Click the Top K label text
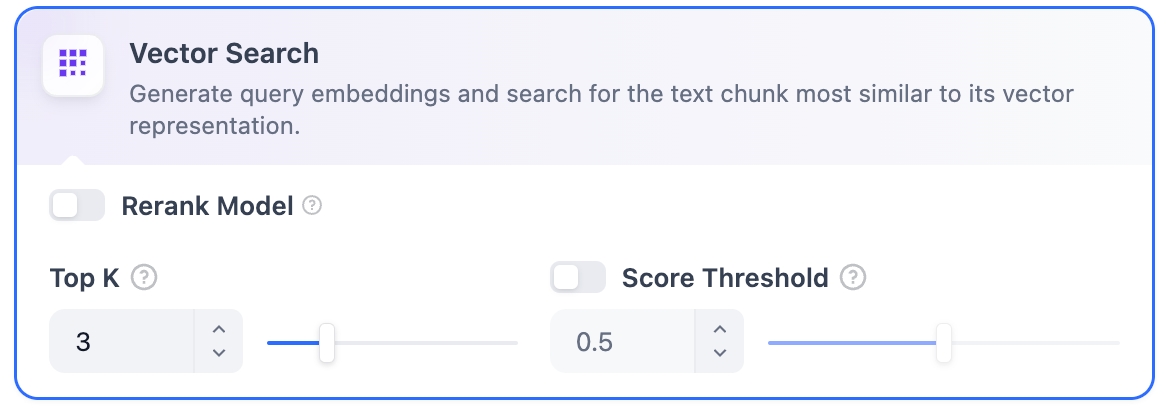This screenshot has height=408, width=1166. click(85, 277)
